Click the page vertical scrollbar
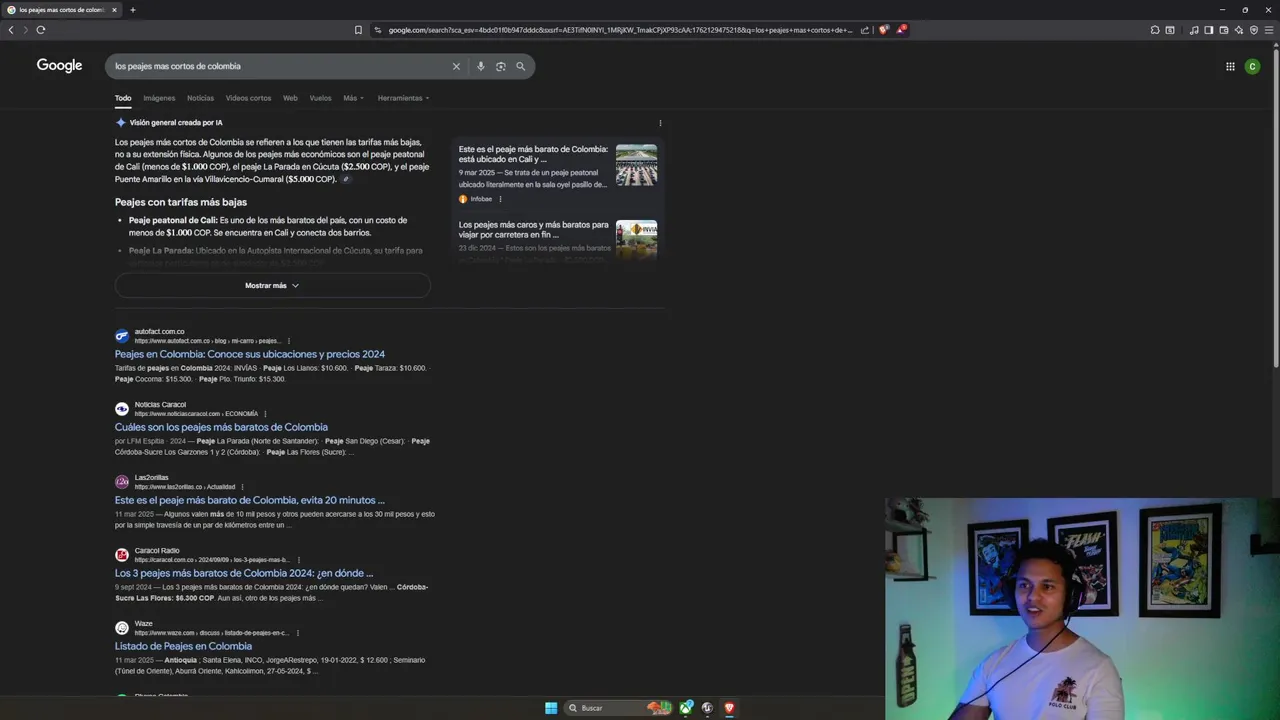Image resolution: width=1280 pixels, height=720 pixels. [x=1276, y=210]
